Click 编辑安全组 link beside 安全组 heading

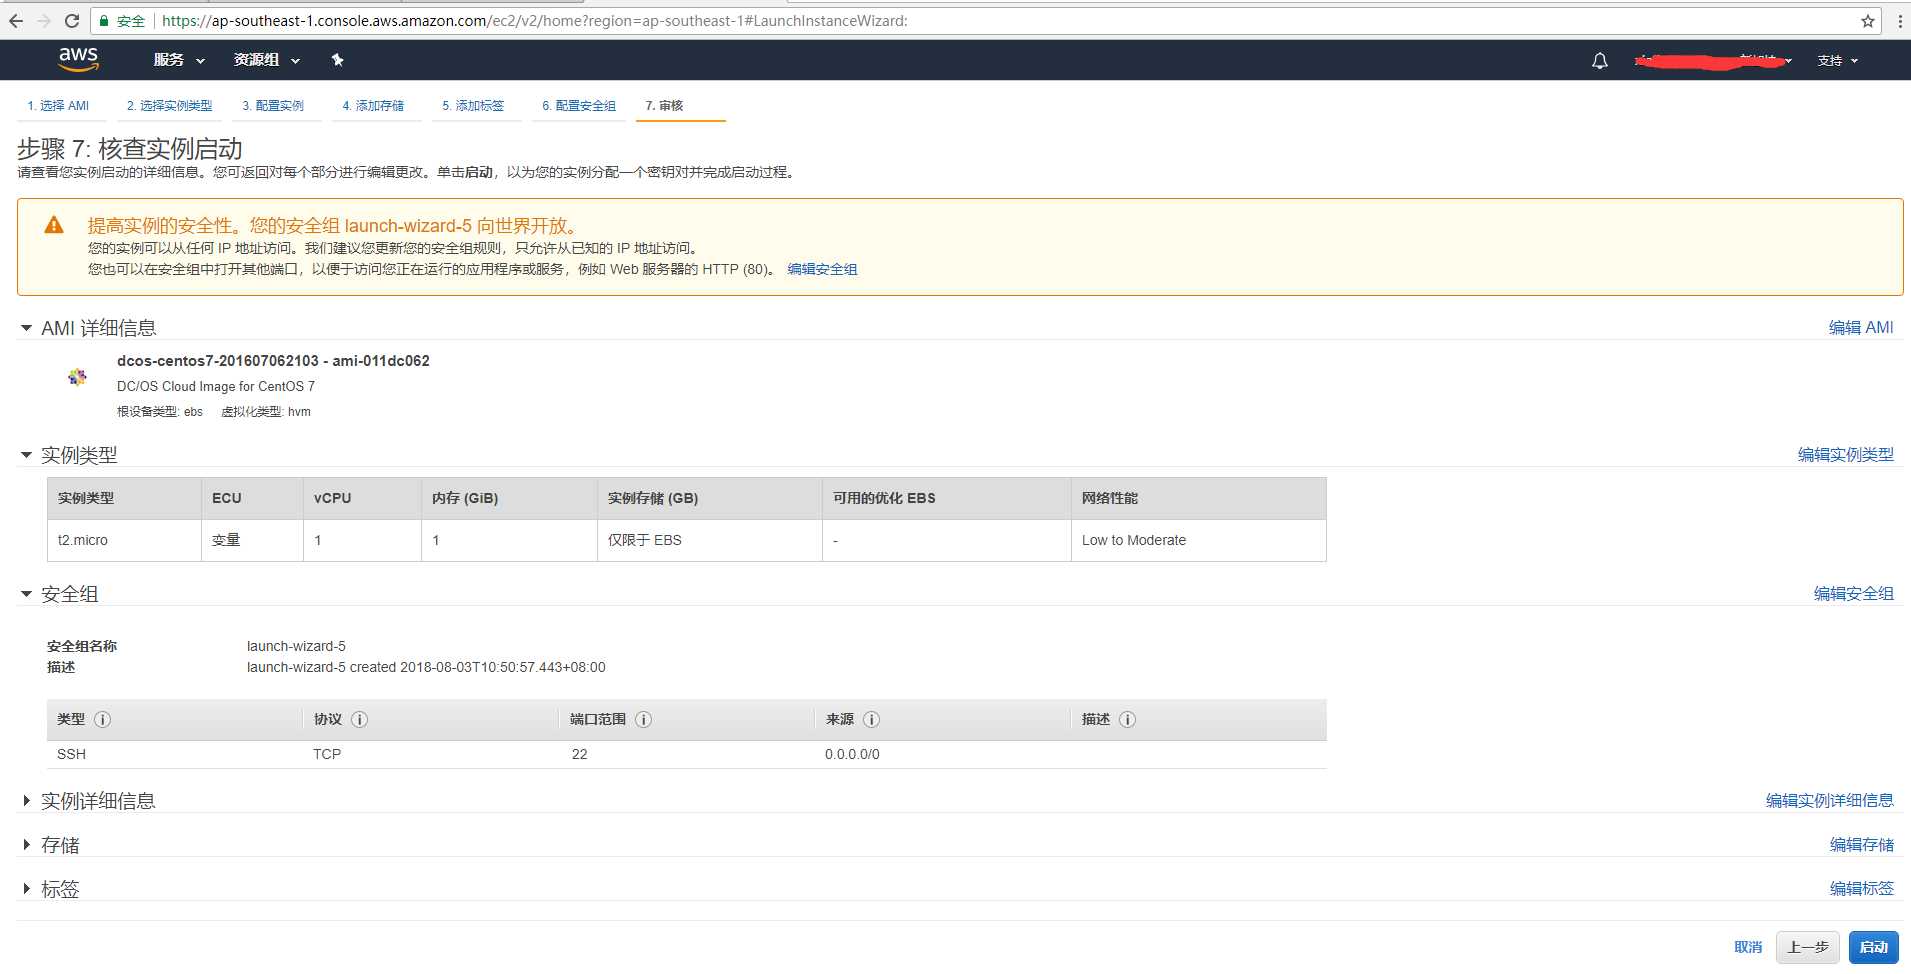[1854, 594]
